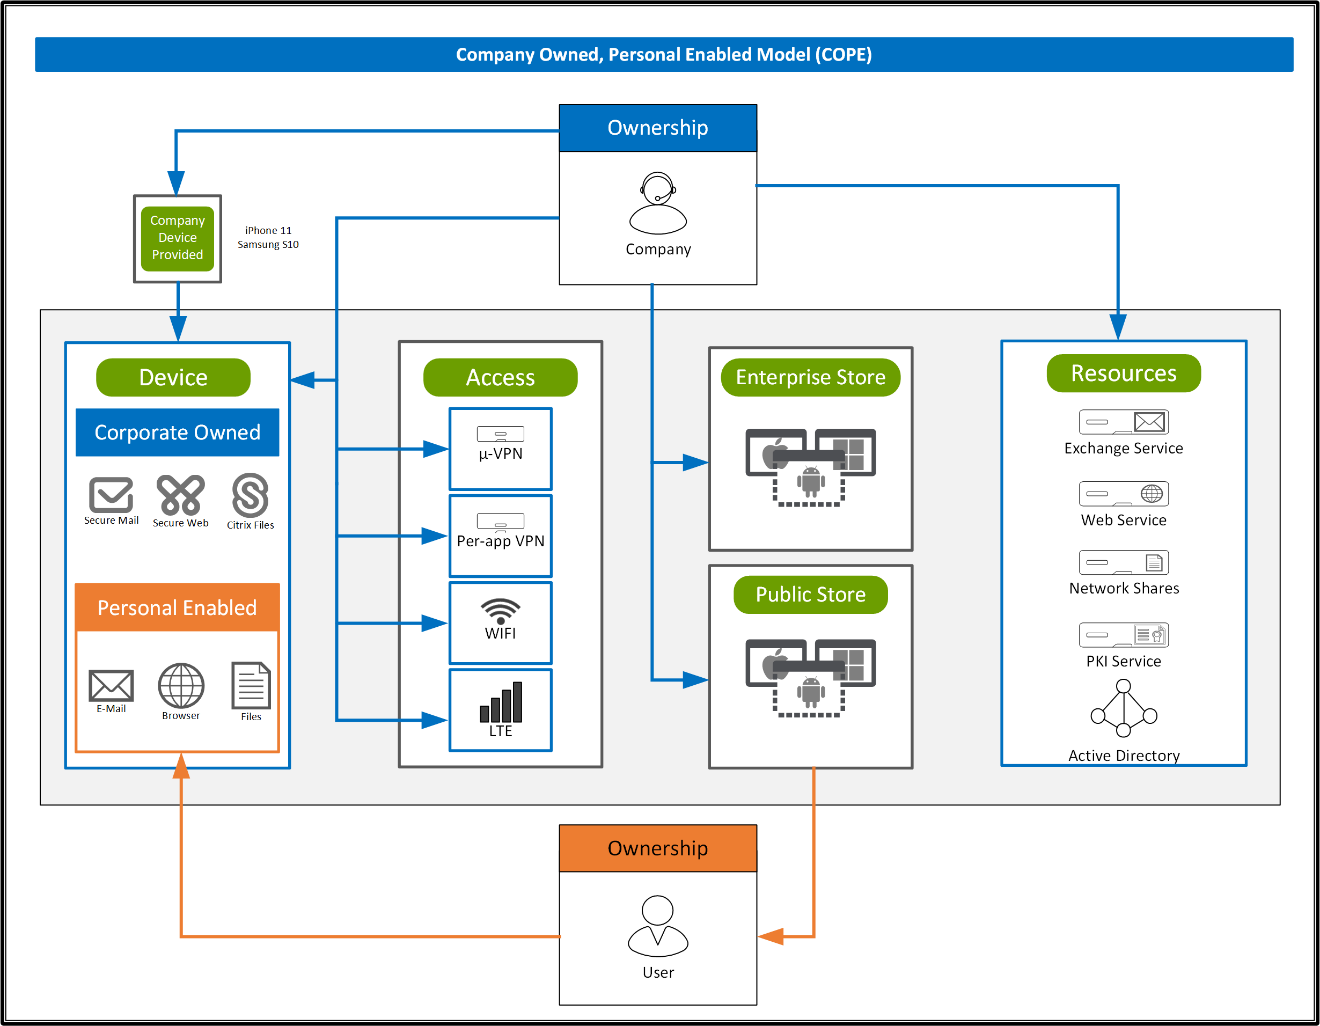This screenshot has width=1320, height=1026.
Task: Click the green Resources heading
Action: coord(1124,373)
